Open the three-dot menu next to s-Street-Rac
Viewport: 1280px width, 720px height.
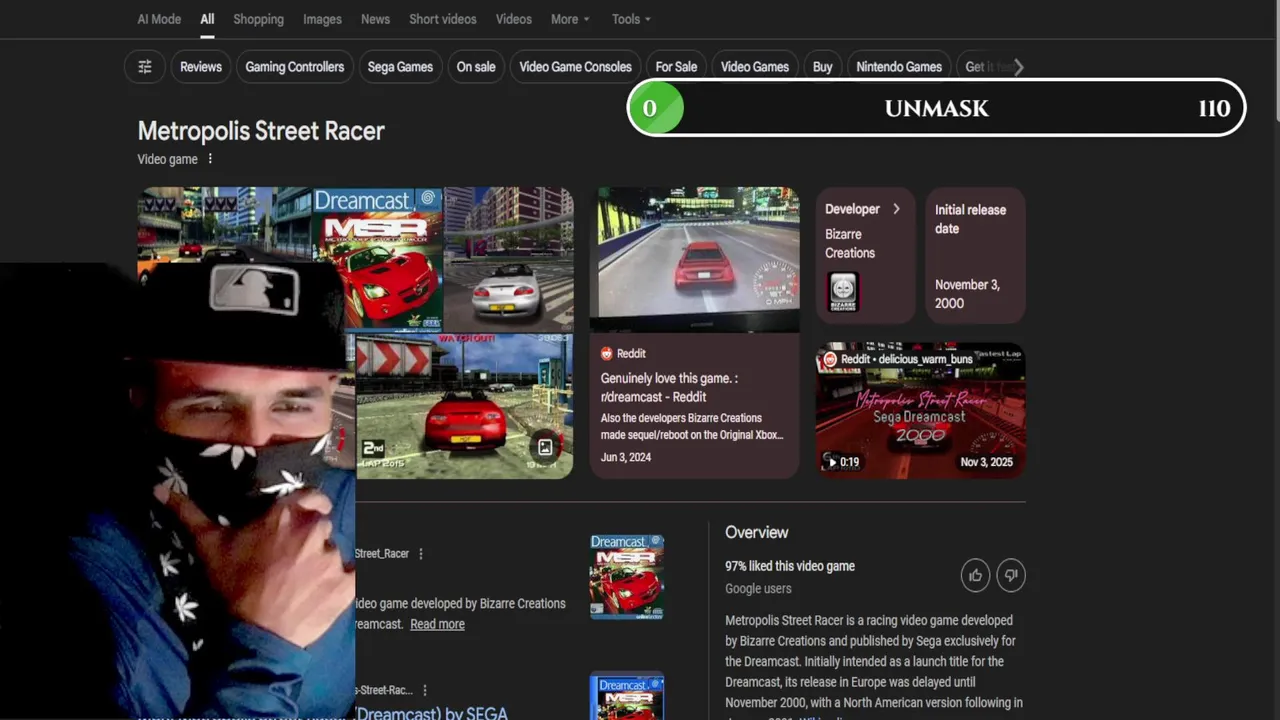(x=425, y=690)
